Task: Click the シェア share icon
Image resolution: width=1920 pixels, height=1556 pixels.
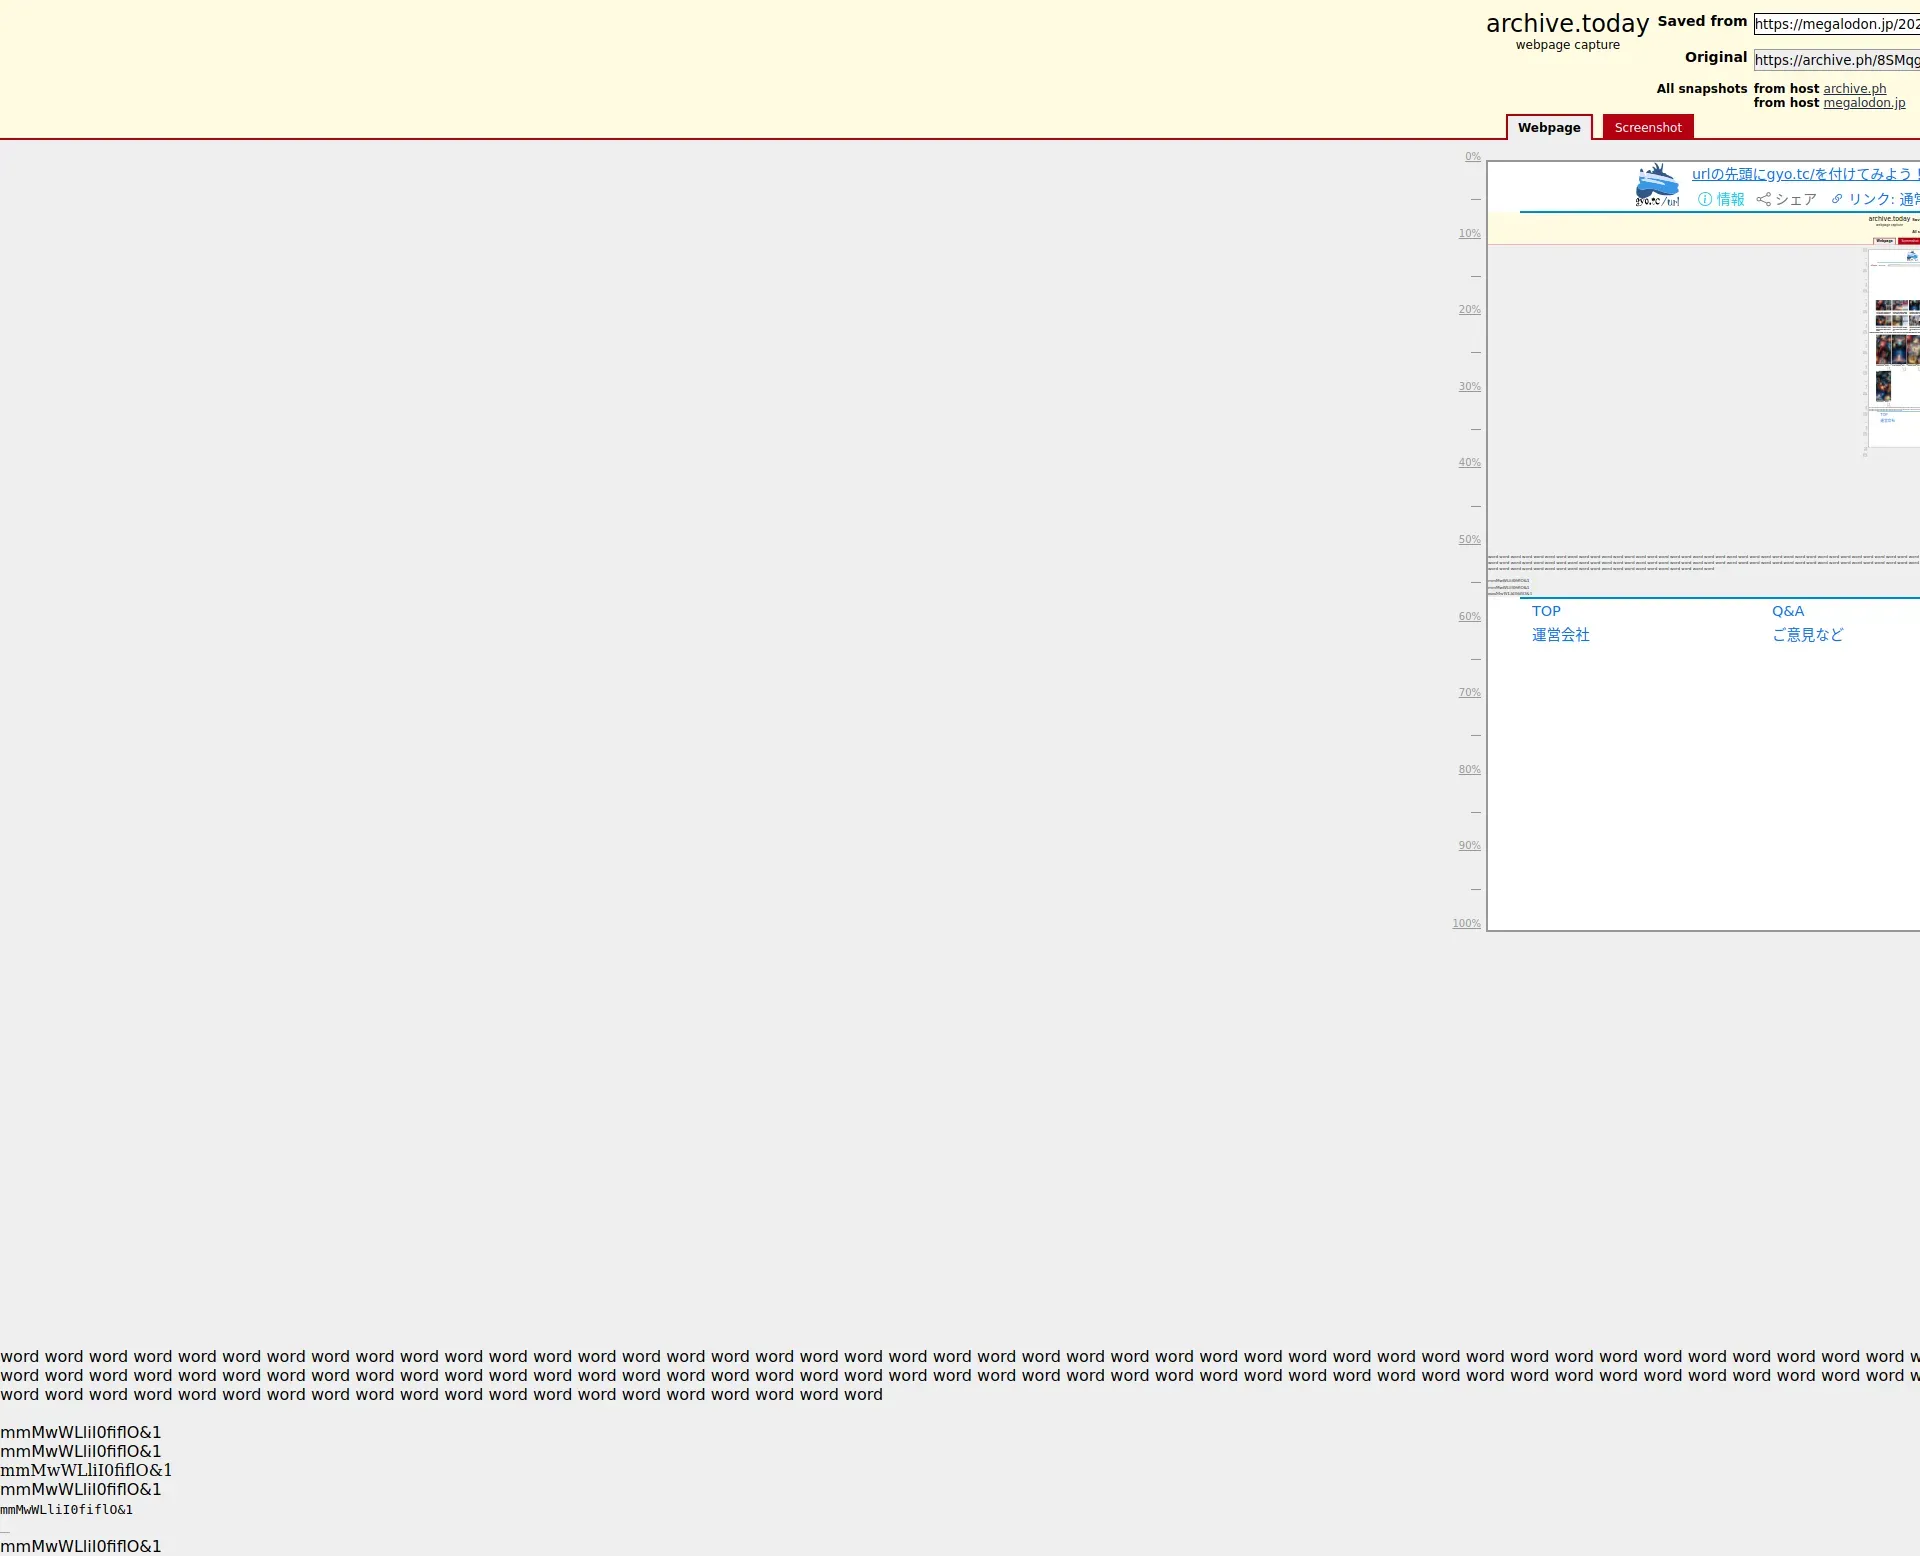Action: pyautogui.click(x=1763, y=199)
